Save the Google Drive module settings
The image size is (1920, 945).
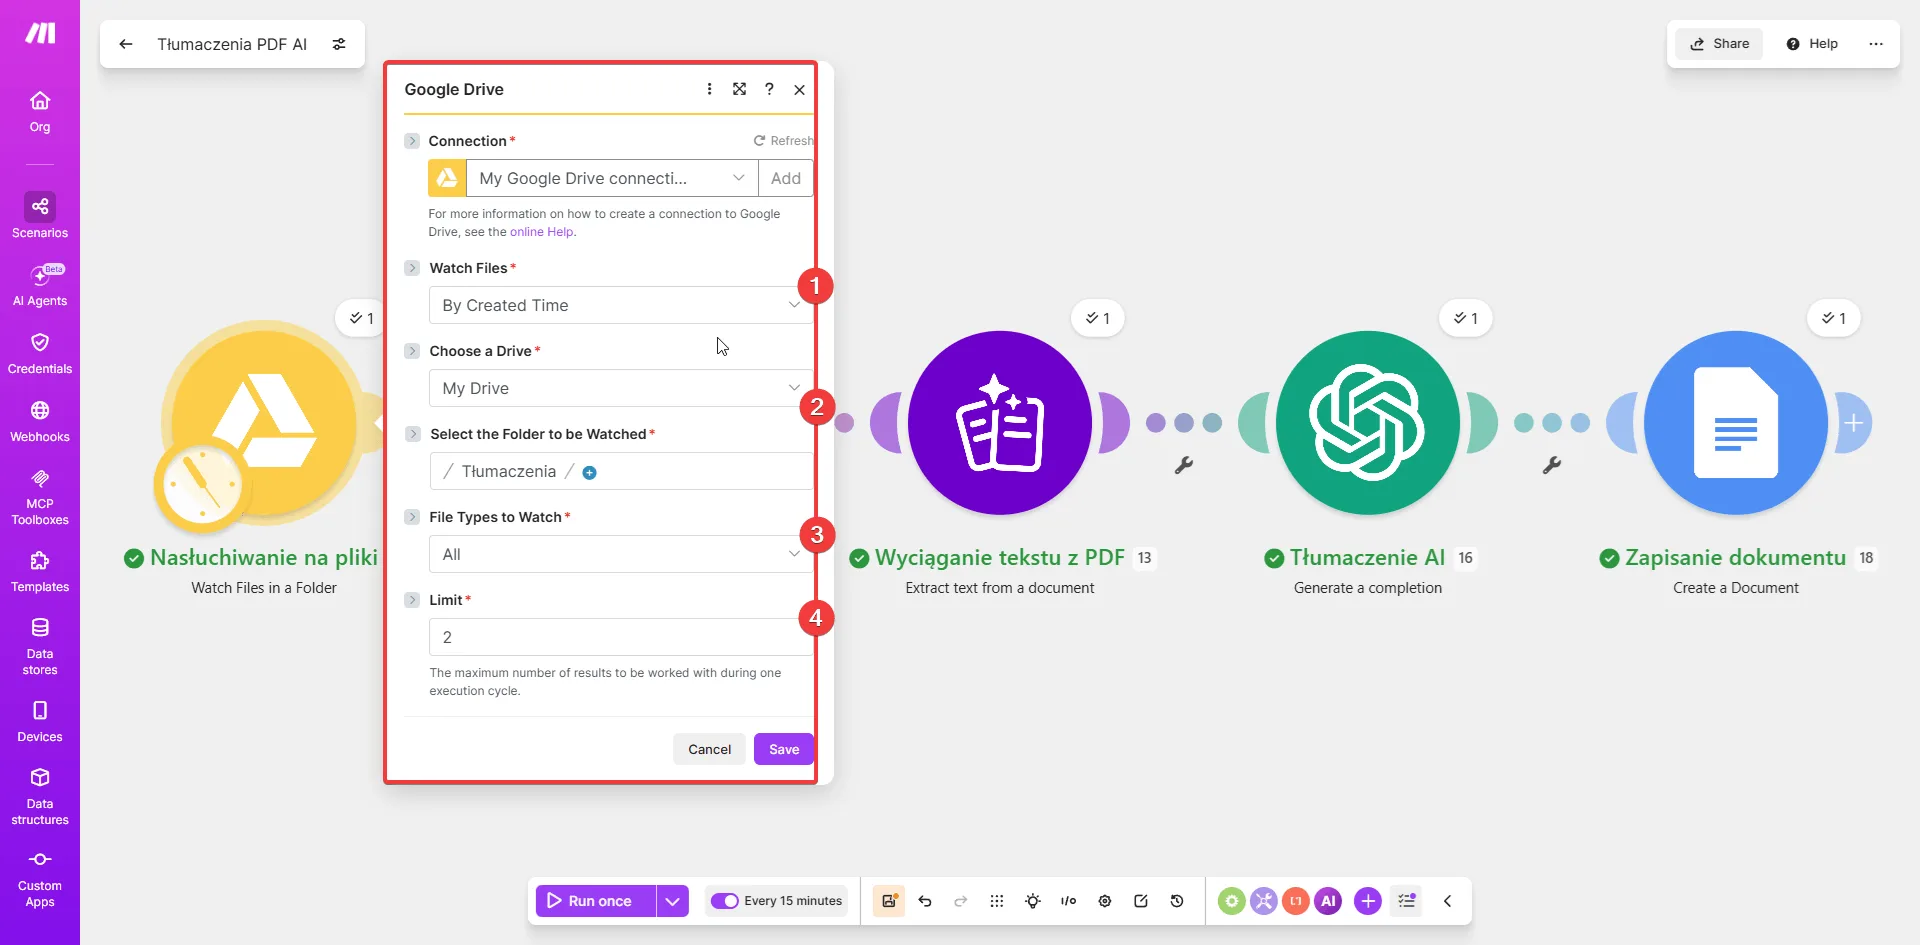(x=784, y=749)
